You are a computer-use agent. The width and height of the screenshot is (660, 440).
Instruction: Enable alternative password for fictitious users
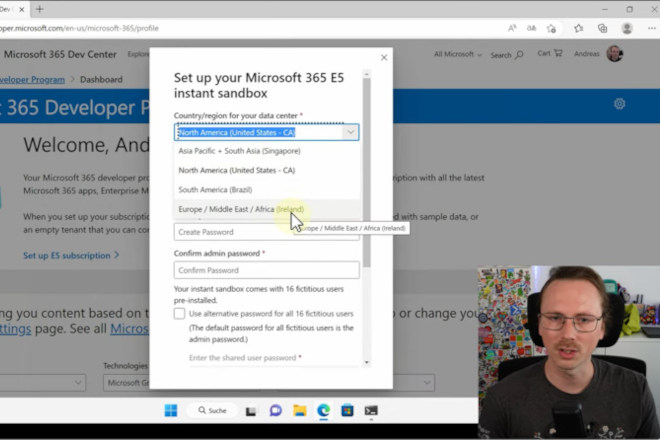point(179,313)
